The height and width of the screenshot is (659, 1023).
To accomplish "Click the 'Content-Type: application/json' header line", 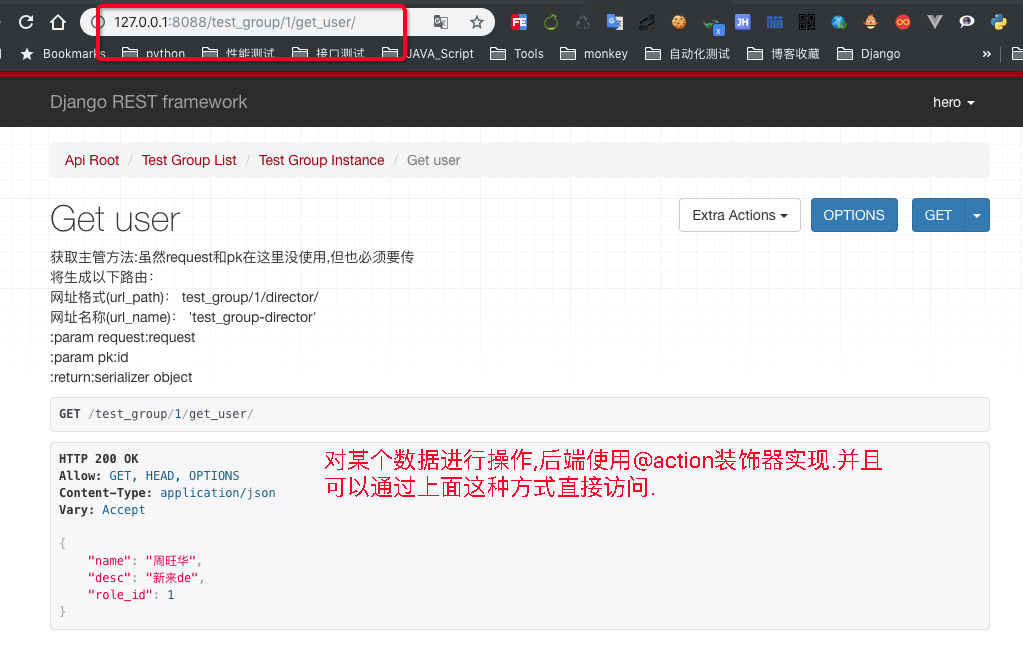I will pyautogui.click(x=167, y=493).
